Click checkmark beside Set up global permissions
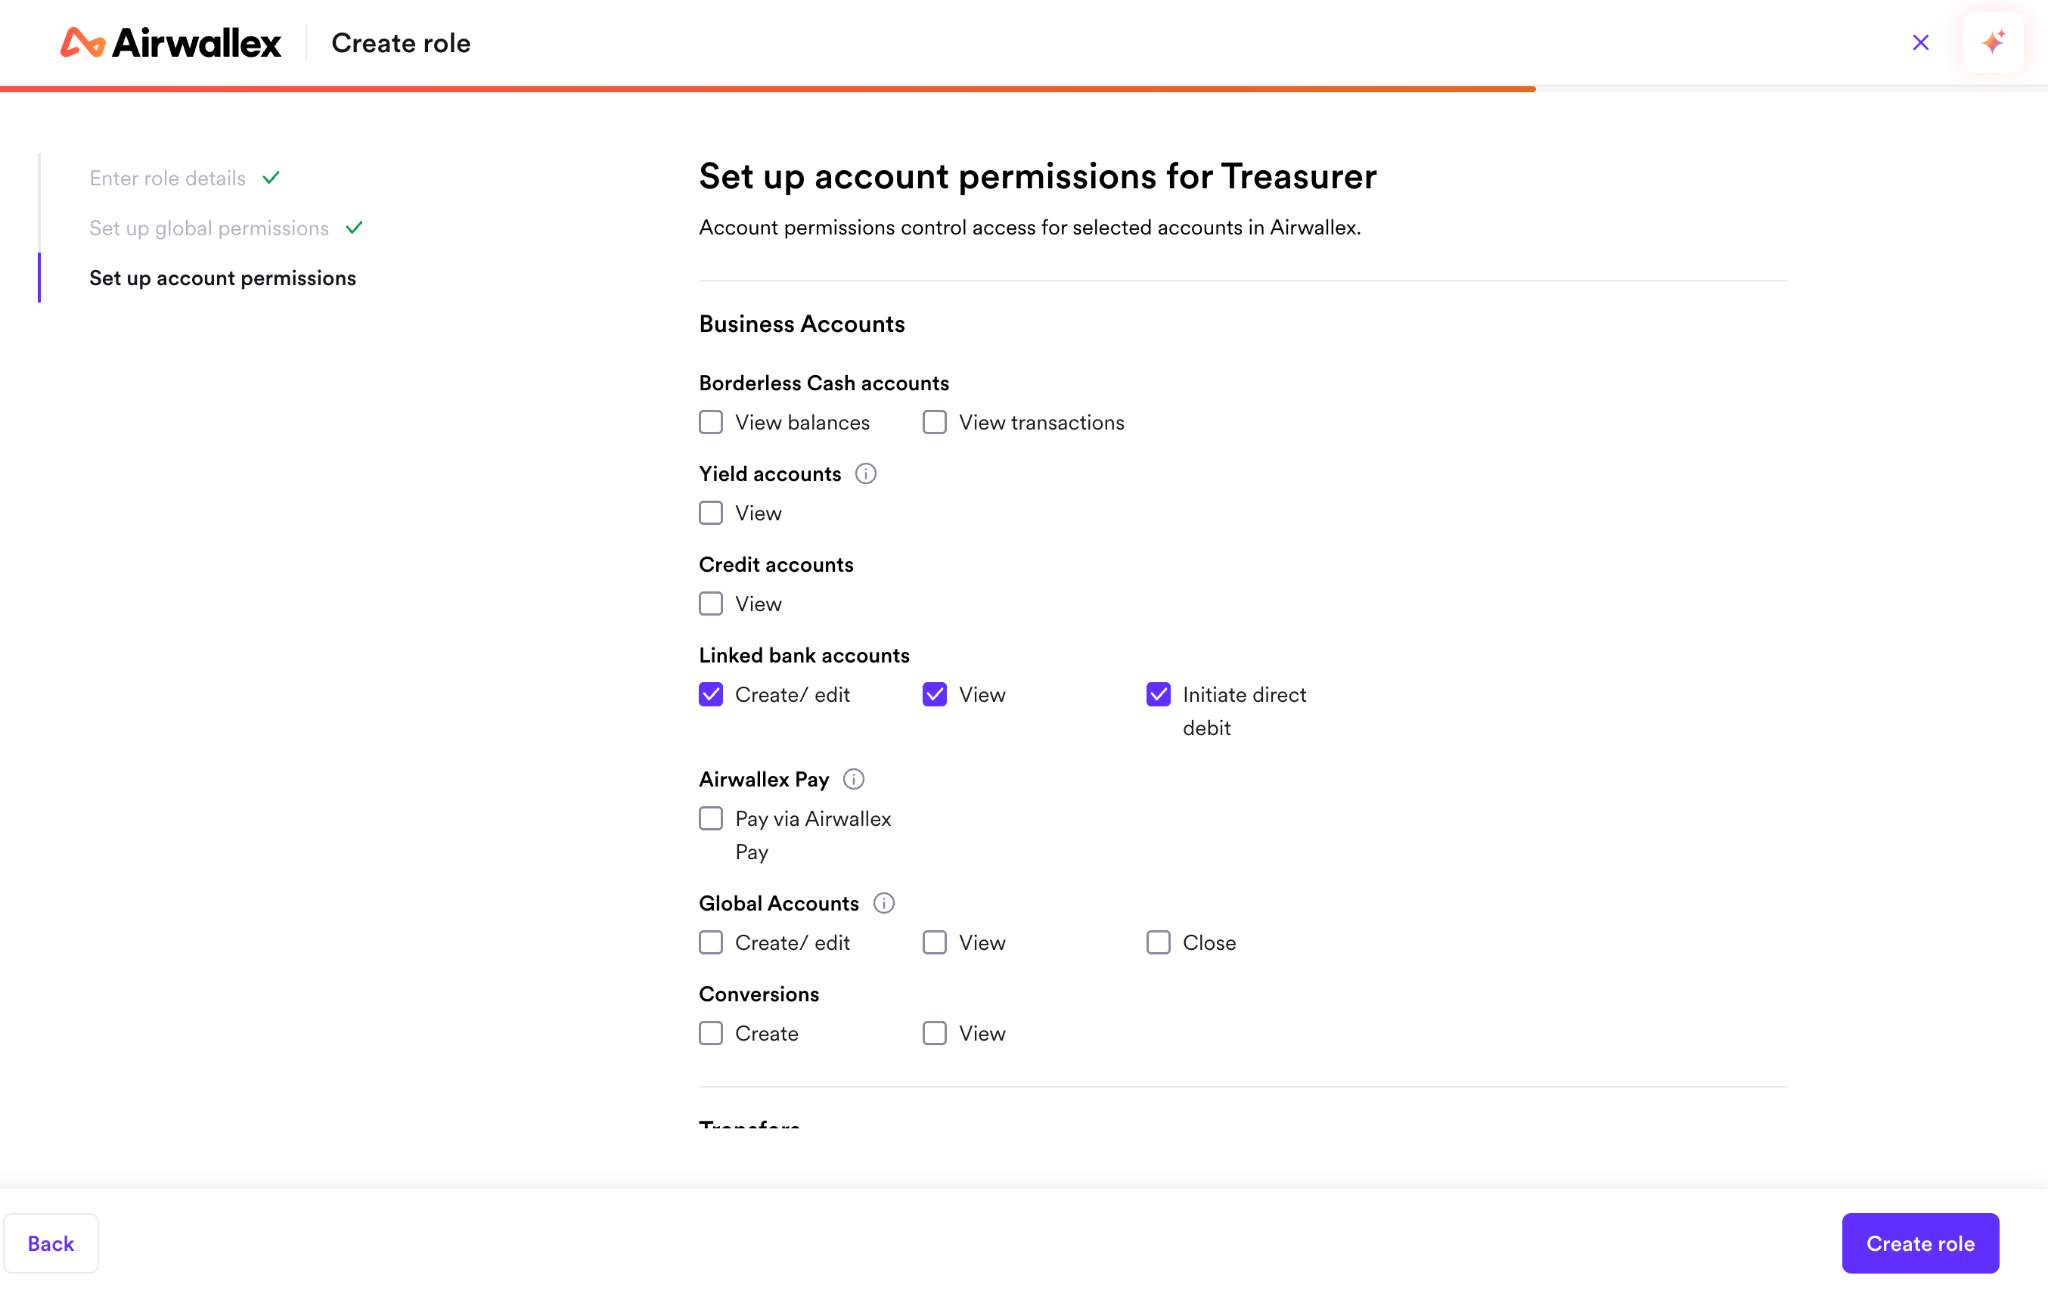 tap(354, 228)
